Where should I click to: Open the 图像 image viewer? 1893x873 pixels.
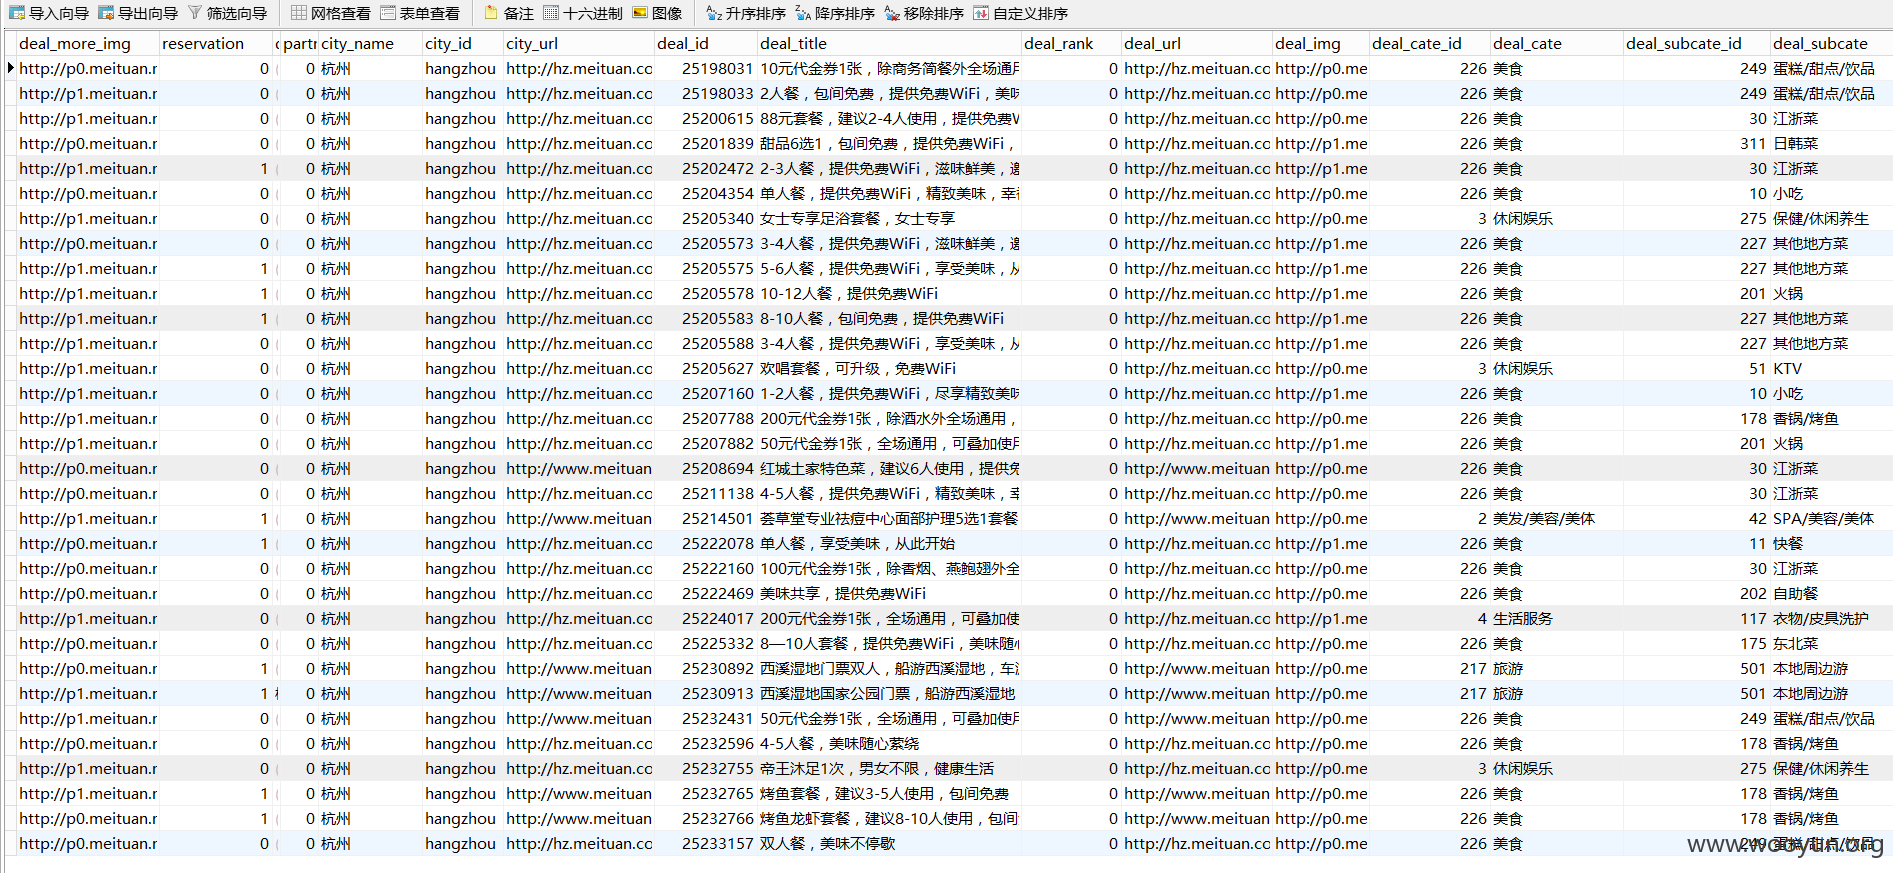click(657, 13)
